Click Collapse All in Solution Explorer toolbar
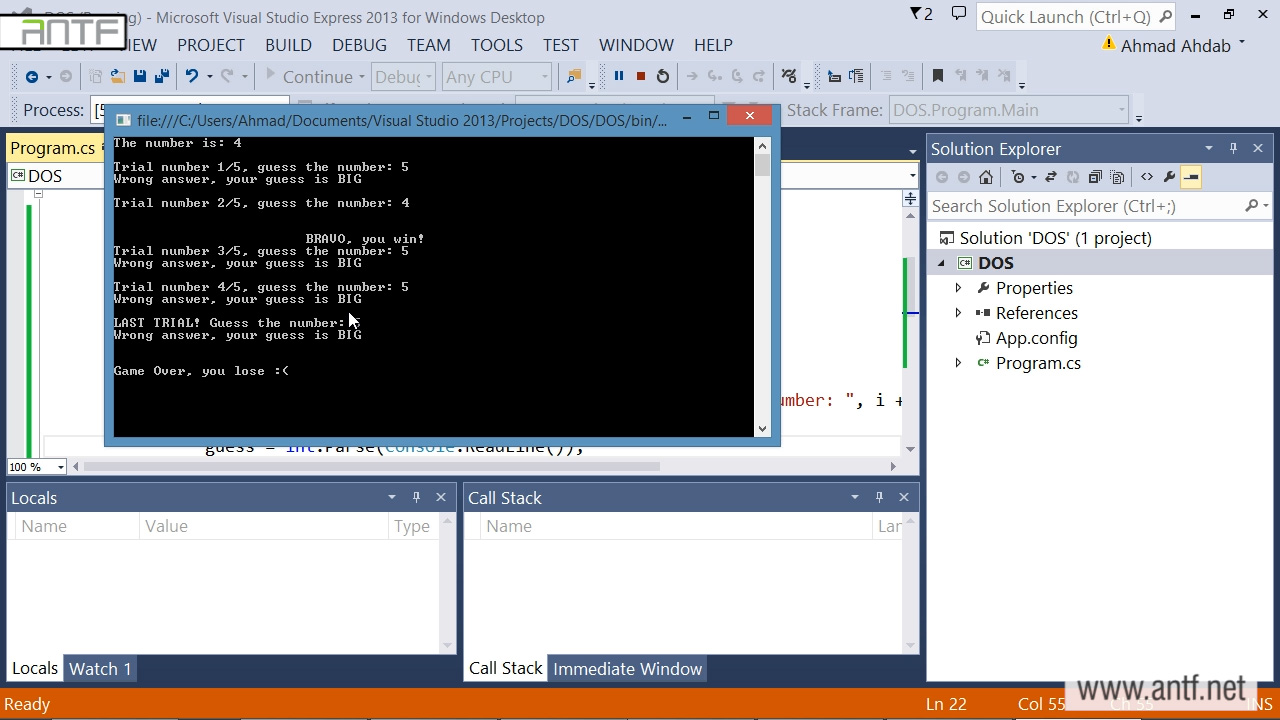 coord(1095,177)
